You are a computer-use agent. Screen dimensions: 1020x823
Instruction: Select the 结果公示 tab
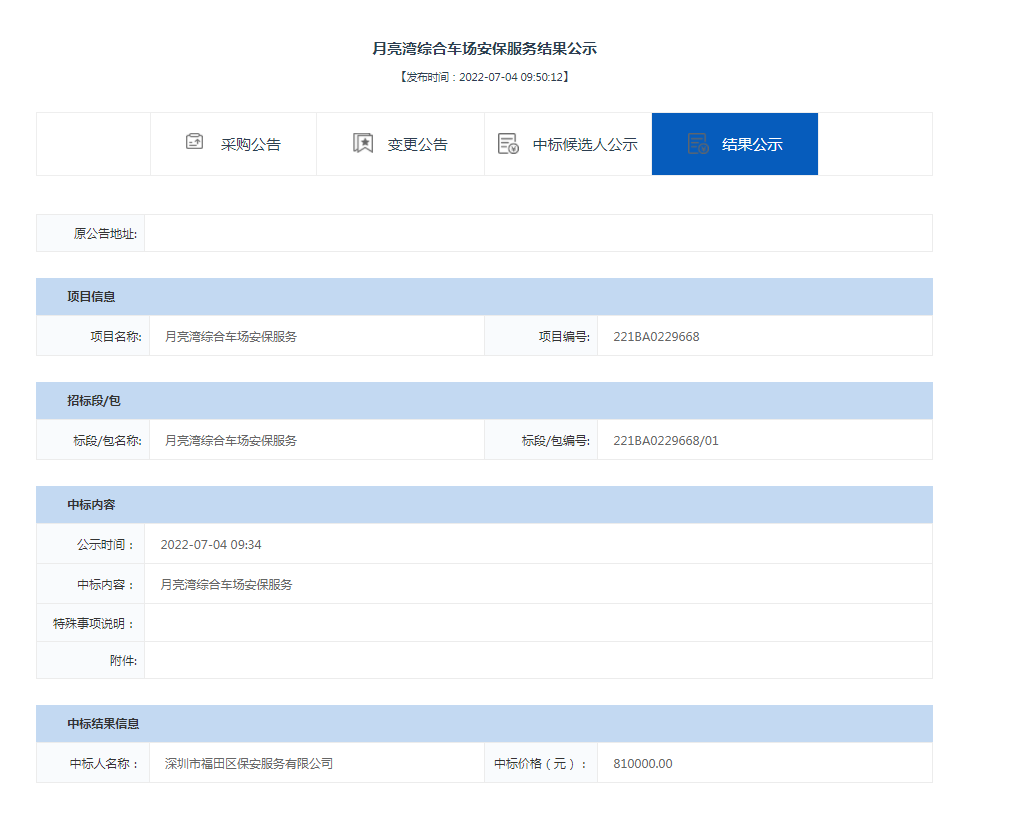735,144
